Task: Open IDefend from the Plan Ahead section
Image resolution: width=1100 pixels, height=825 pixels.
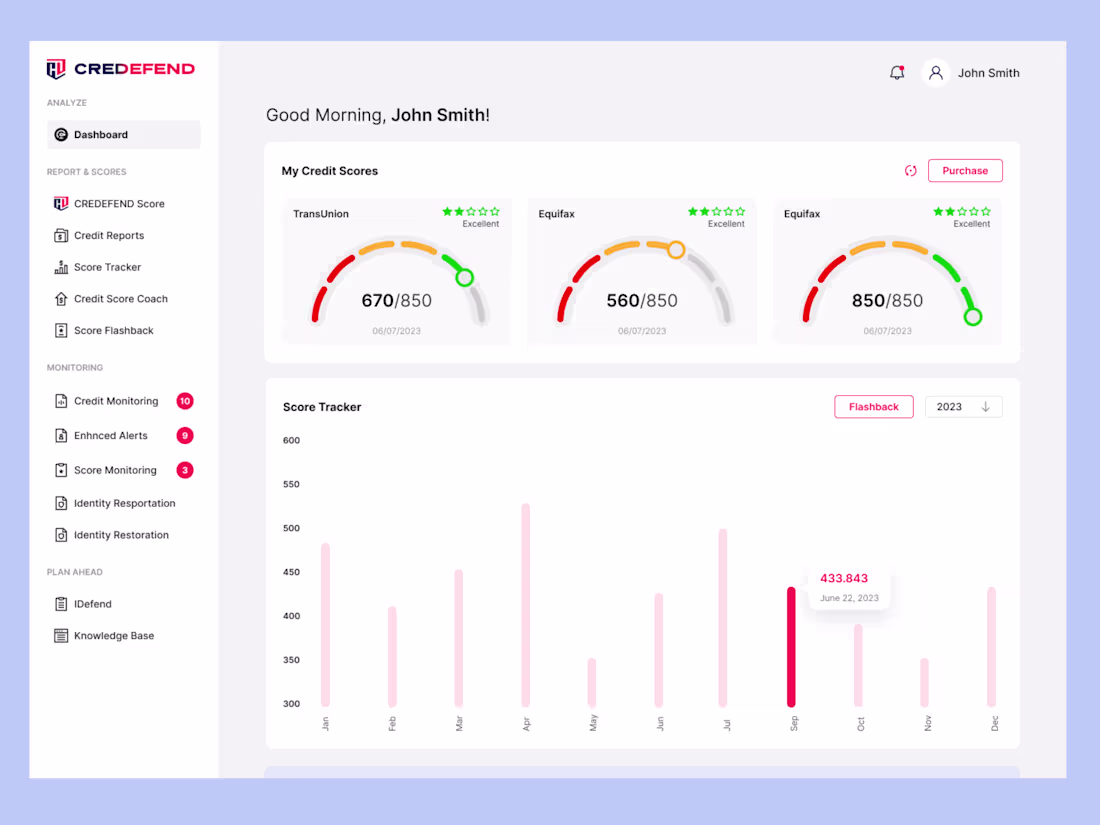Action: point(91,603)
